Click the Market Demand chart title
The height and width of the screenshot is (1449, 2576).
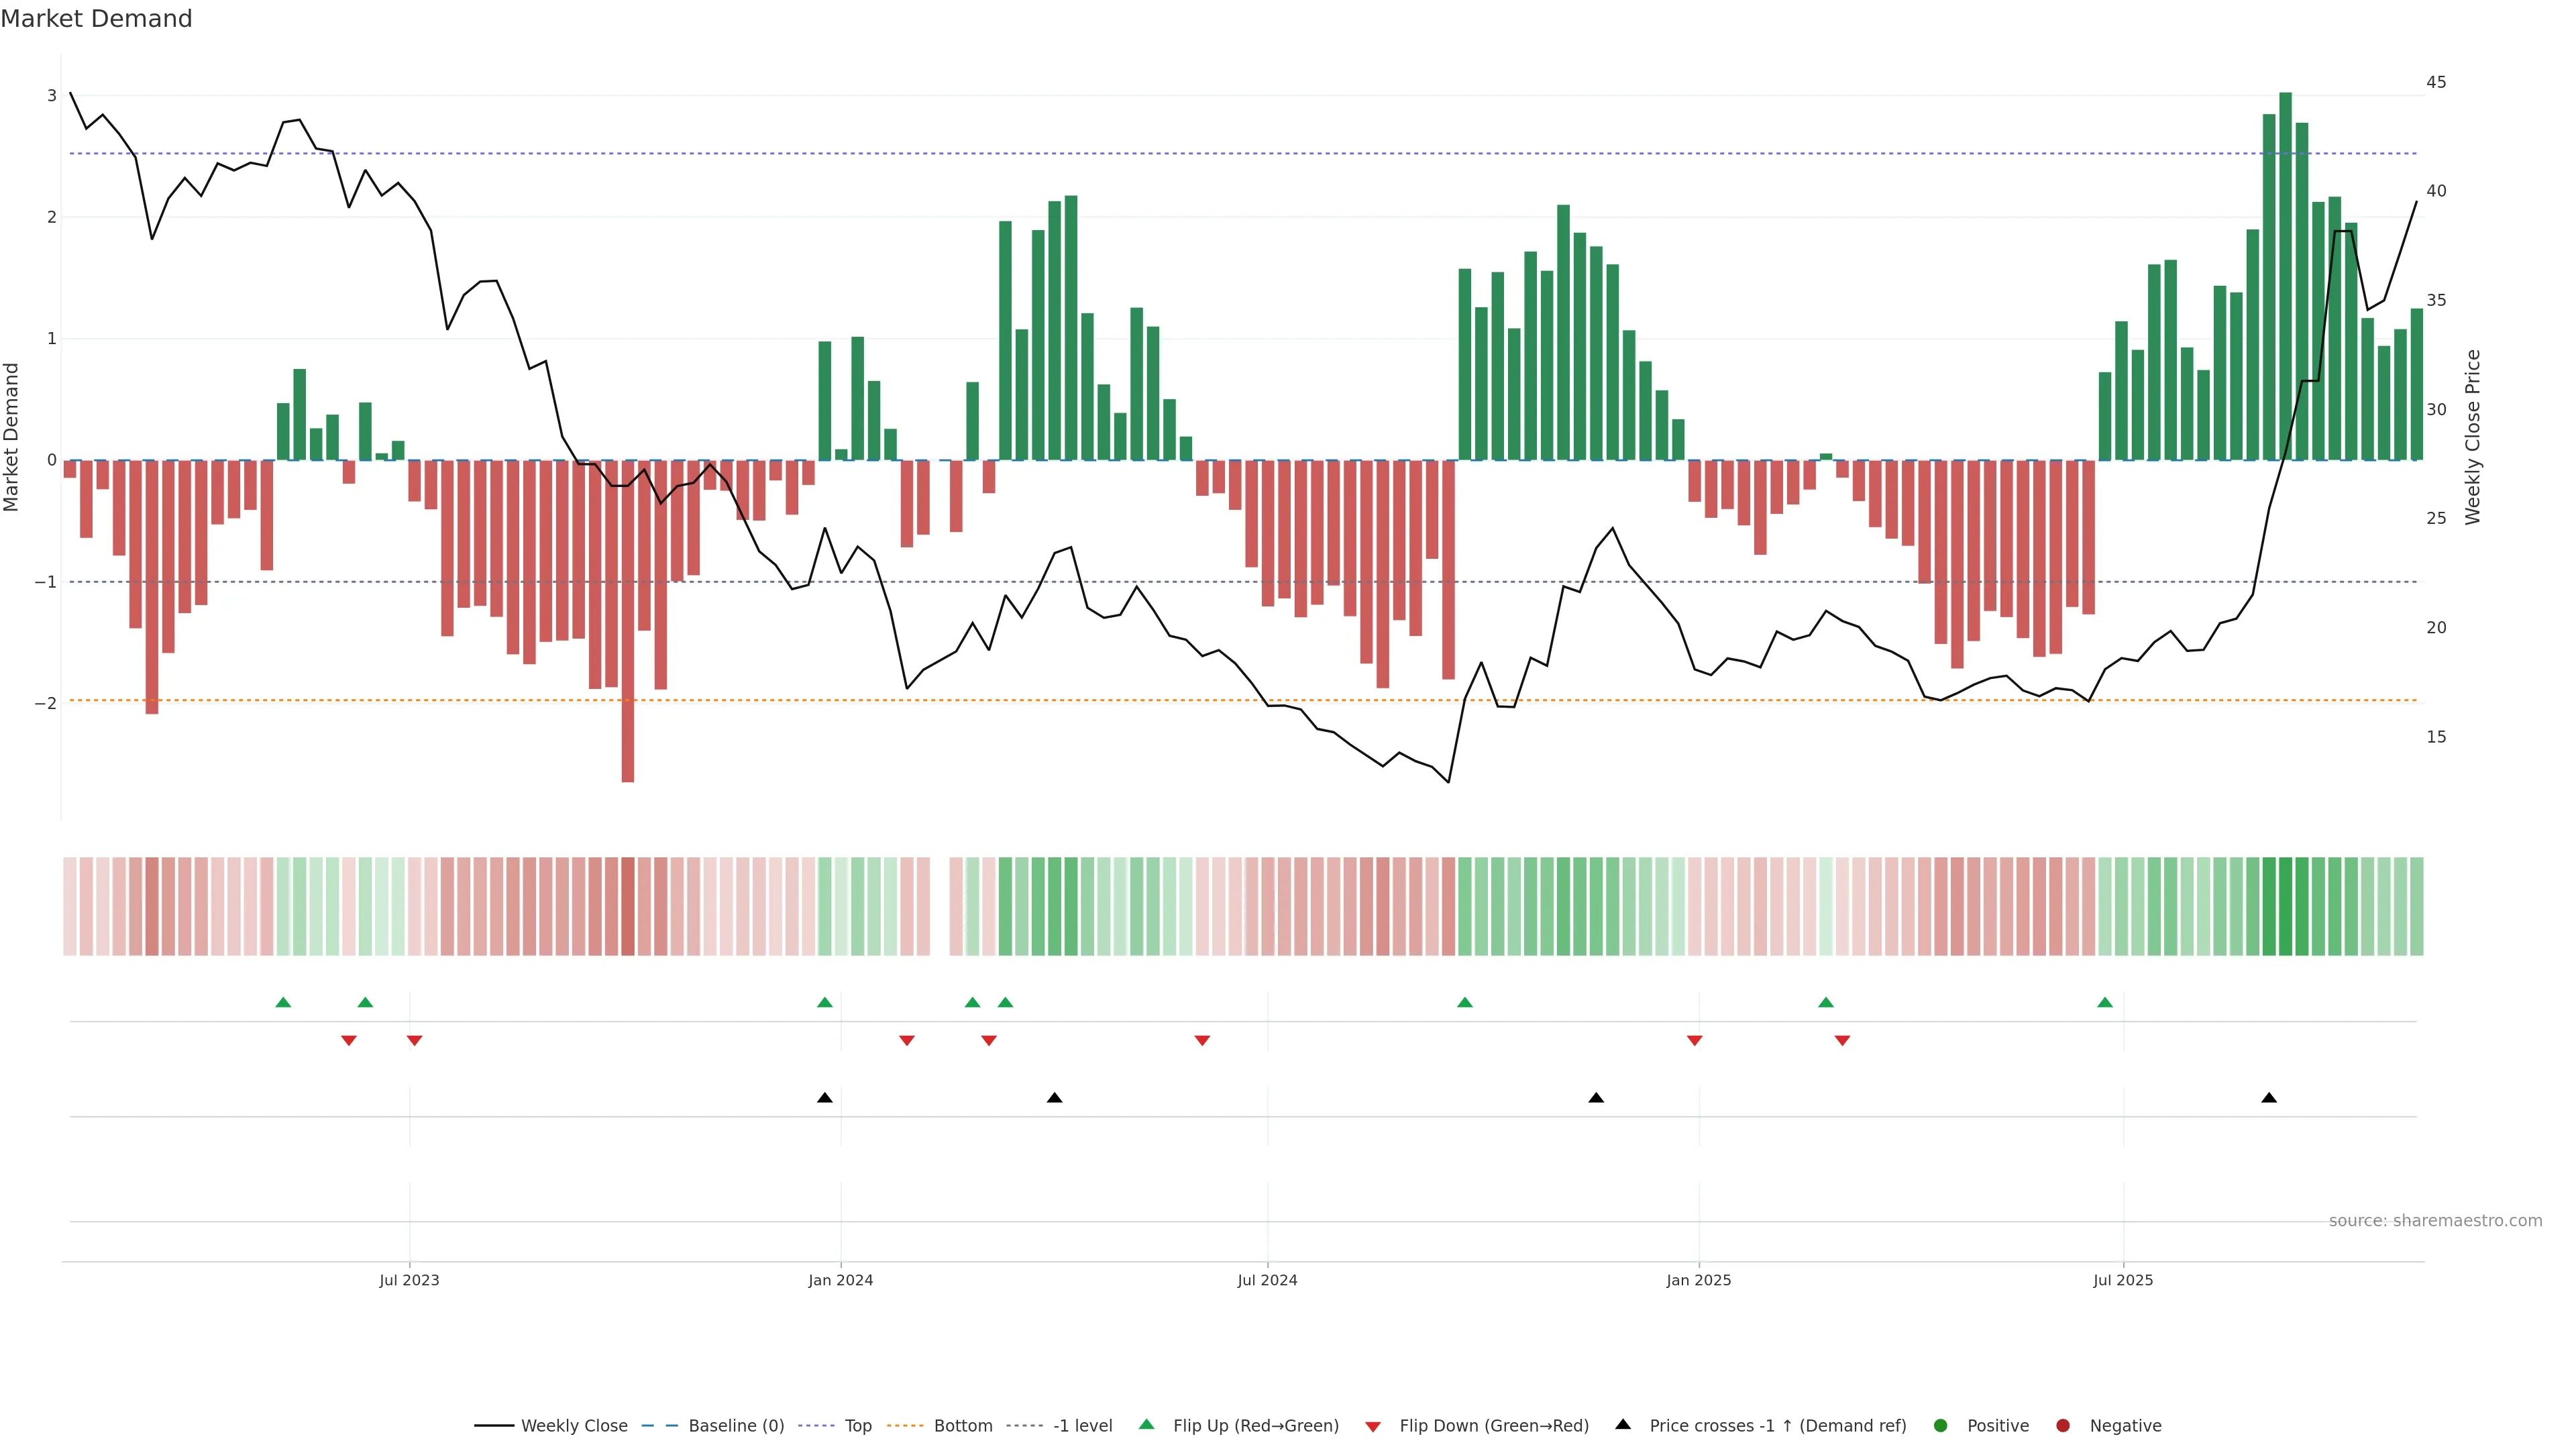click(x=97, y=19)
